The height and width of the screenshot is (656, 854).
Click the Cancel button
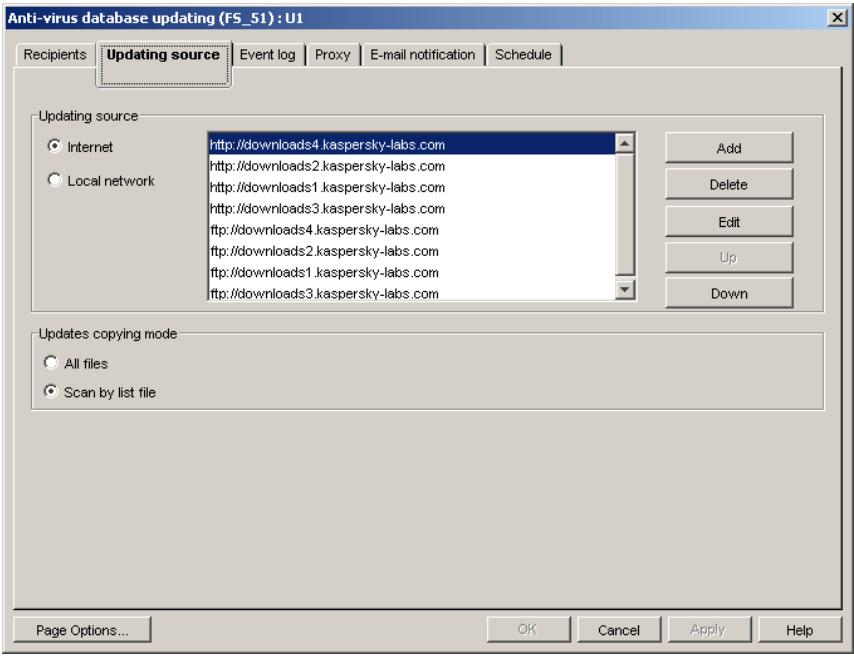pos(619,630)
